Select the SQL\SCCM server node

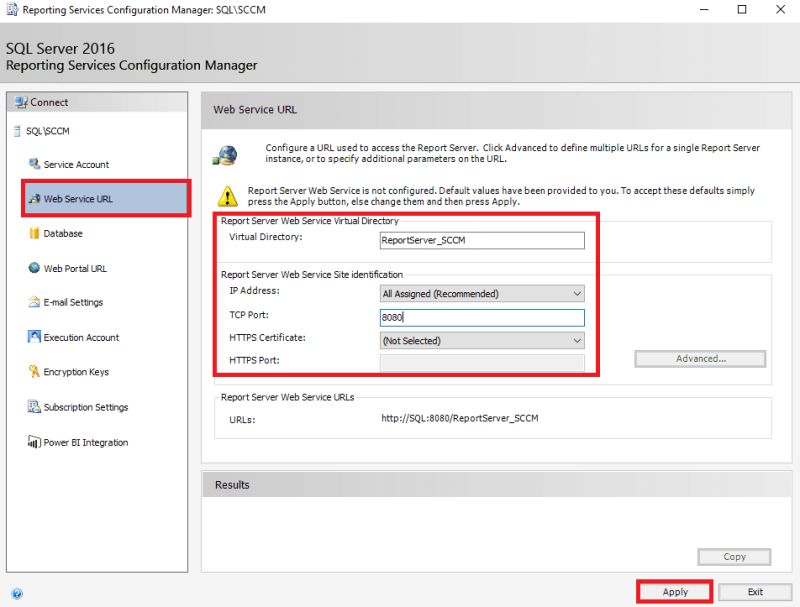click(47, 131)
